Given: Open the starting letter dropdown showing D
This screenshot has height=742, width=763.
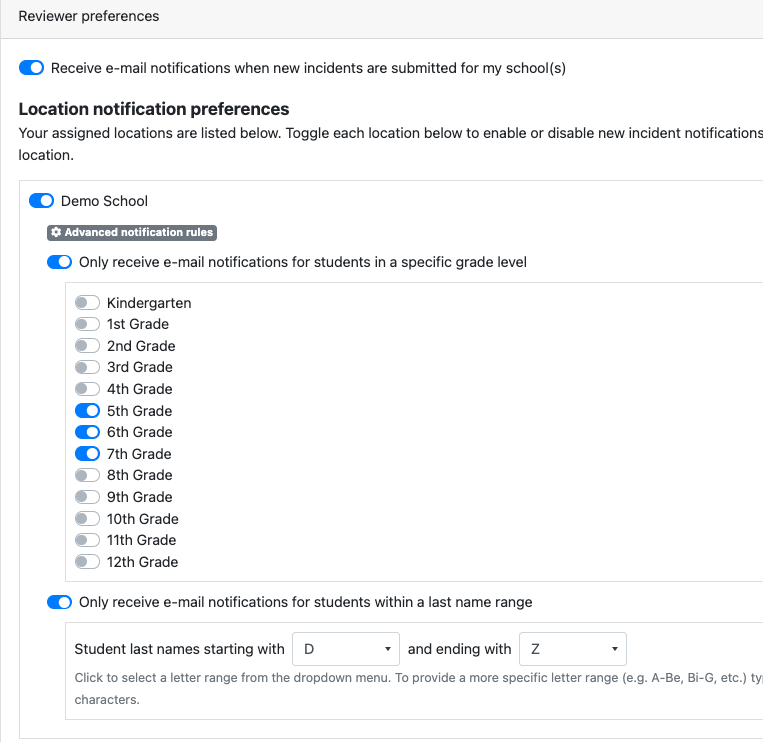Looking at the screenshot, I should [x=346, y=649].
